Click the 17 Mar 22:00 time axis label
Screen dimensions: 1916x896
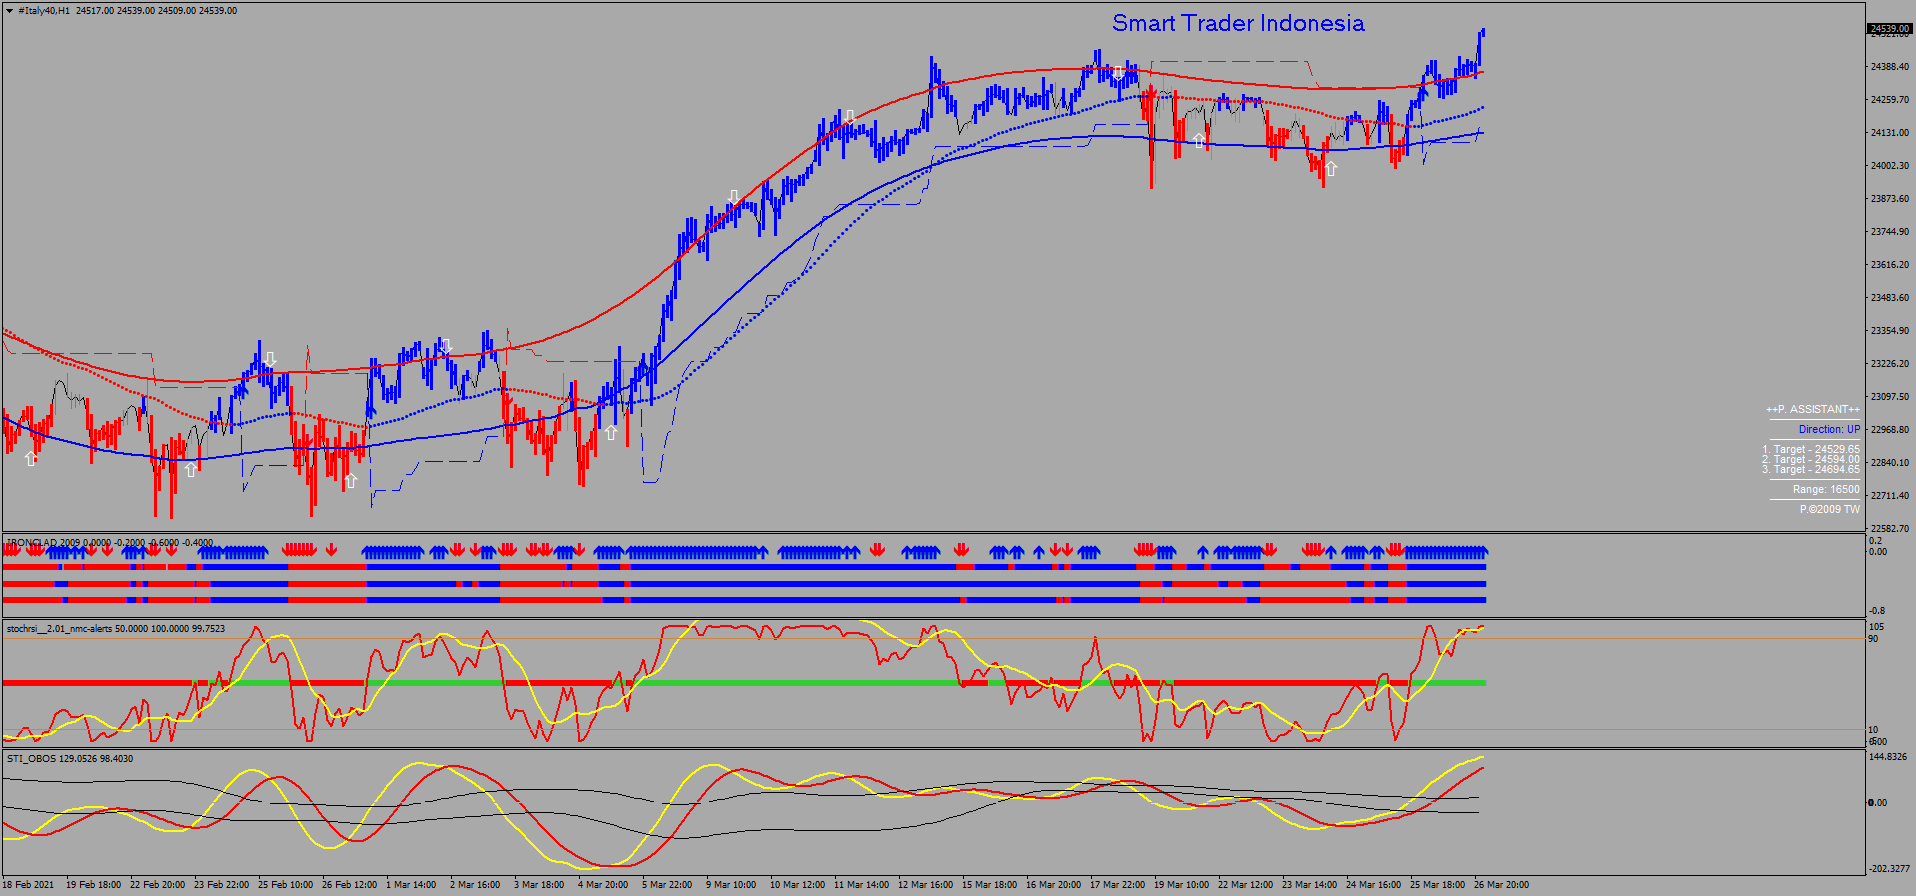point(1117,884)
